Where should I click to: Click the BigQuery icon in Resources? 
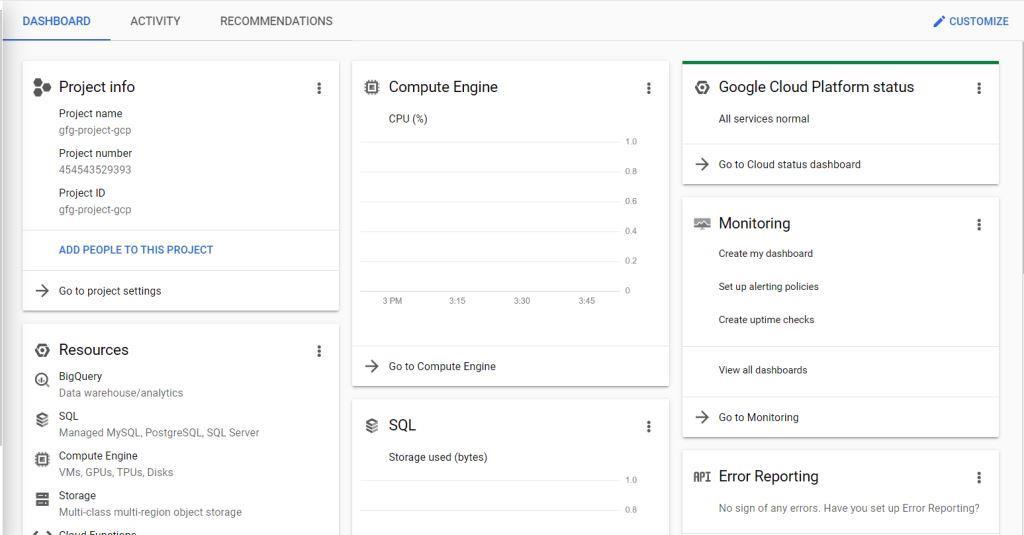(x=42, y=380)
